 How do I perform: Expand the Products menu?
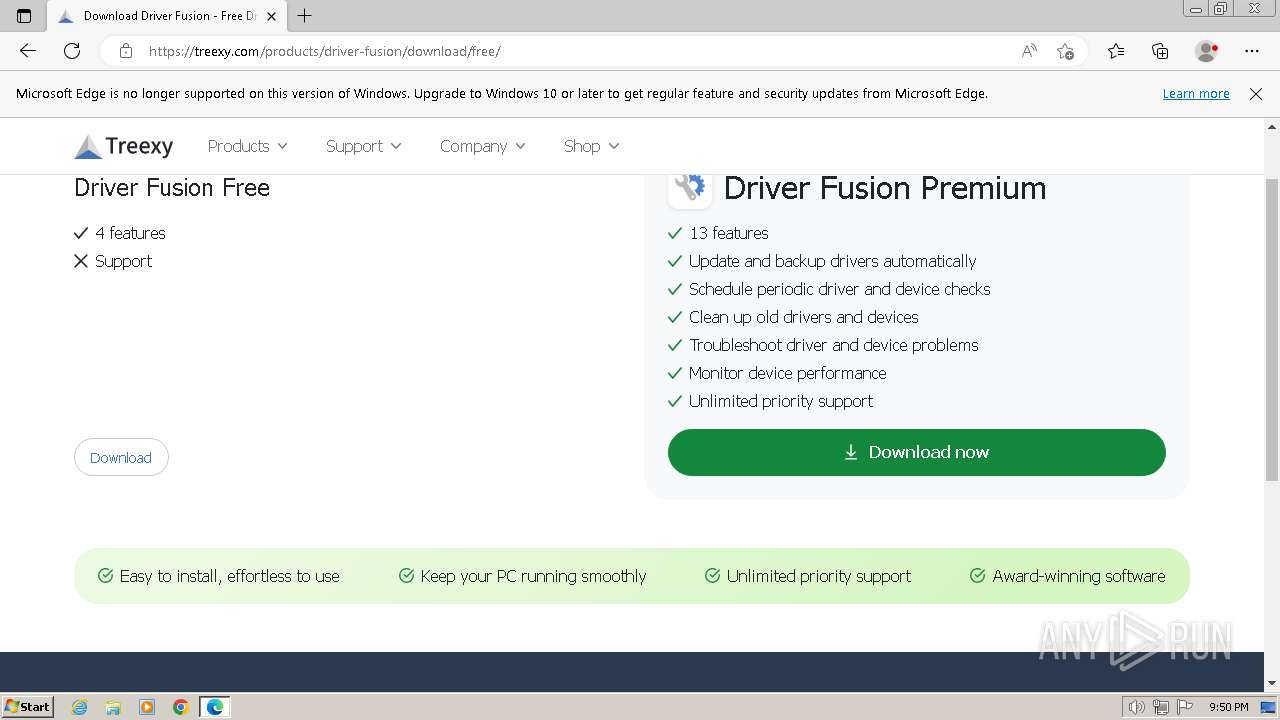point(247,146)
